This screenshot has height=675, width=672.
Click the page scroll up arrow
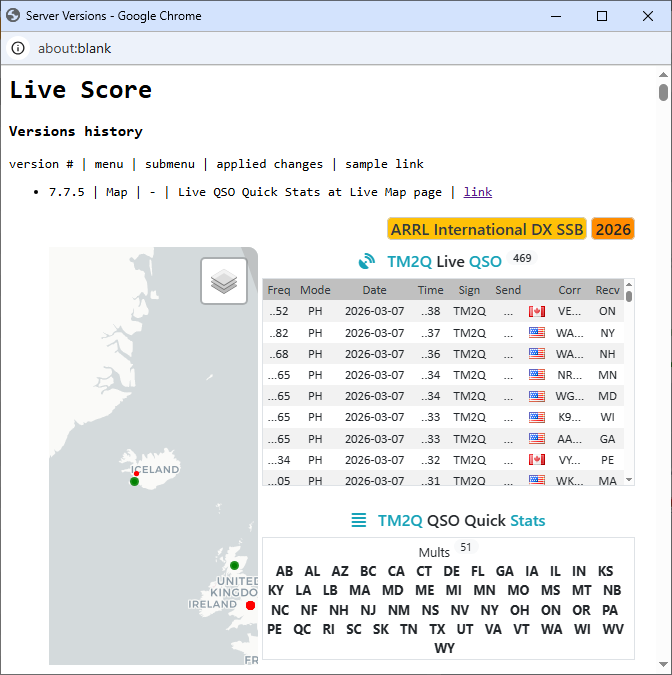(663, 75)
